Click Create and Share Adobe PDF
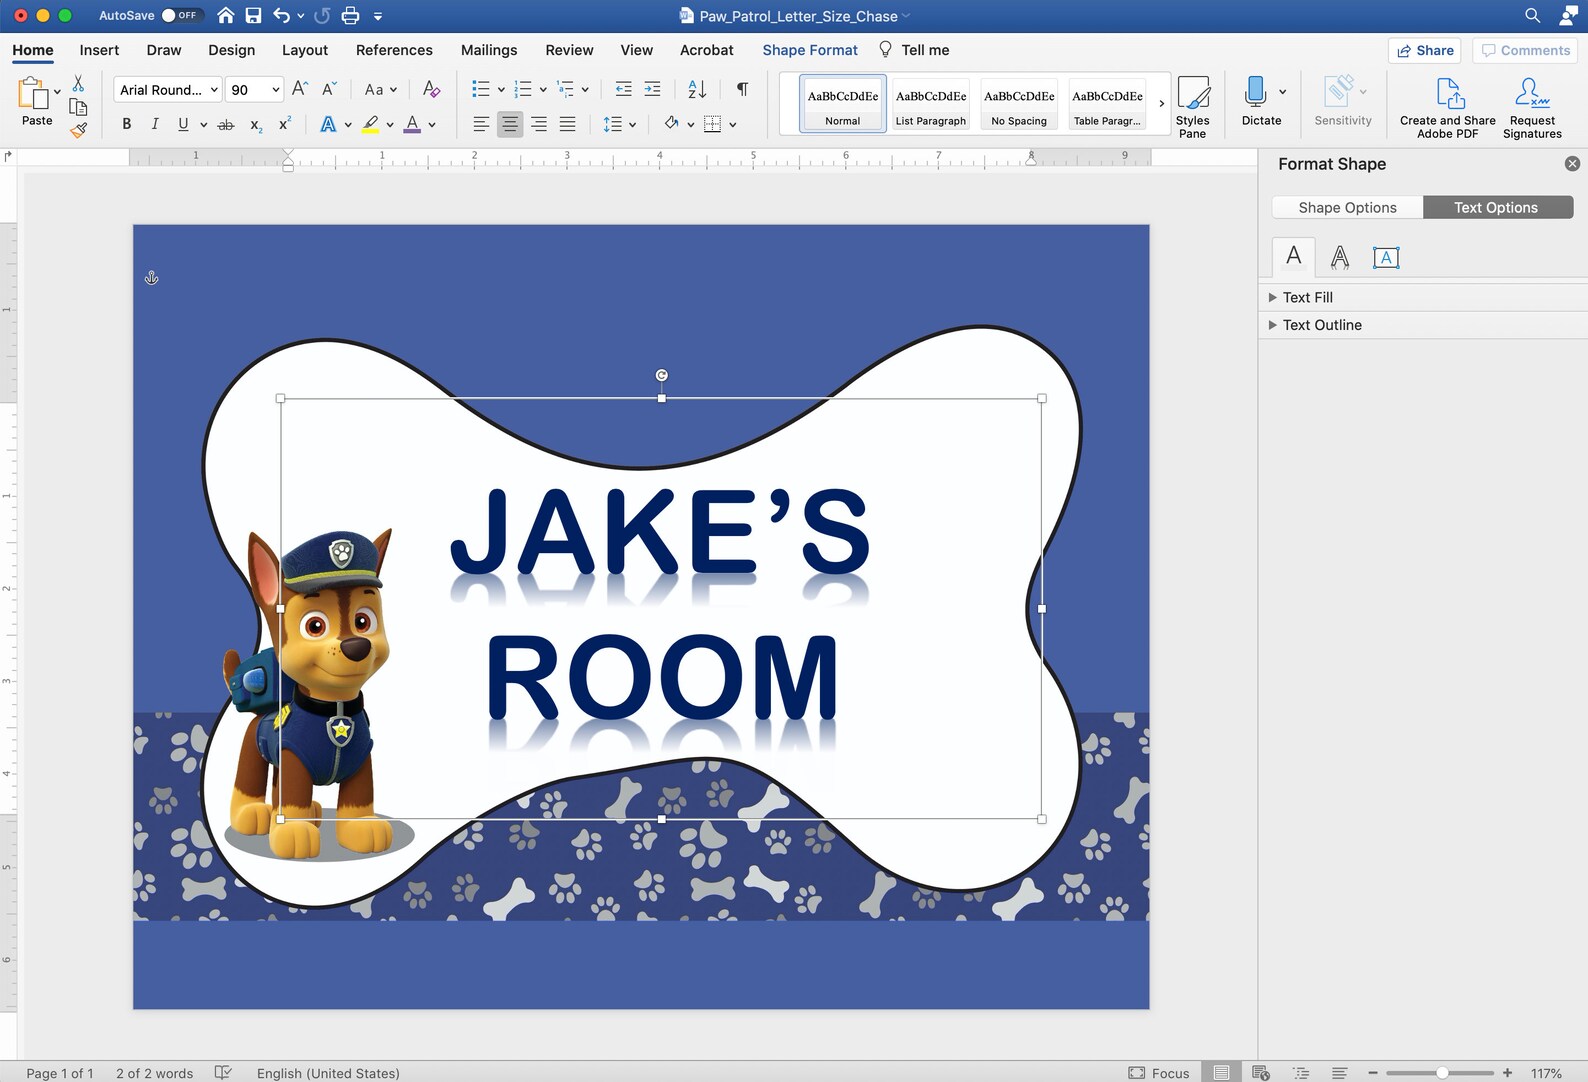 [x=1447, y=106]
